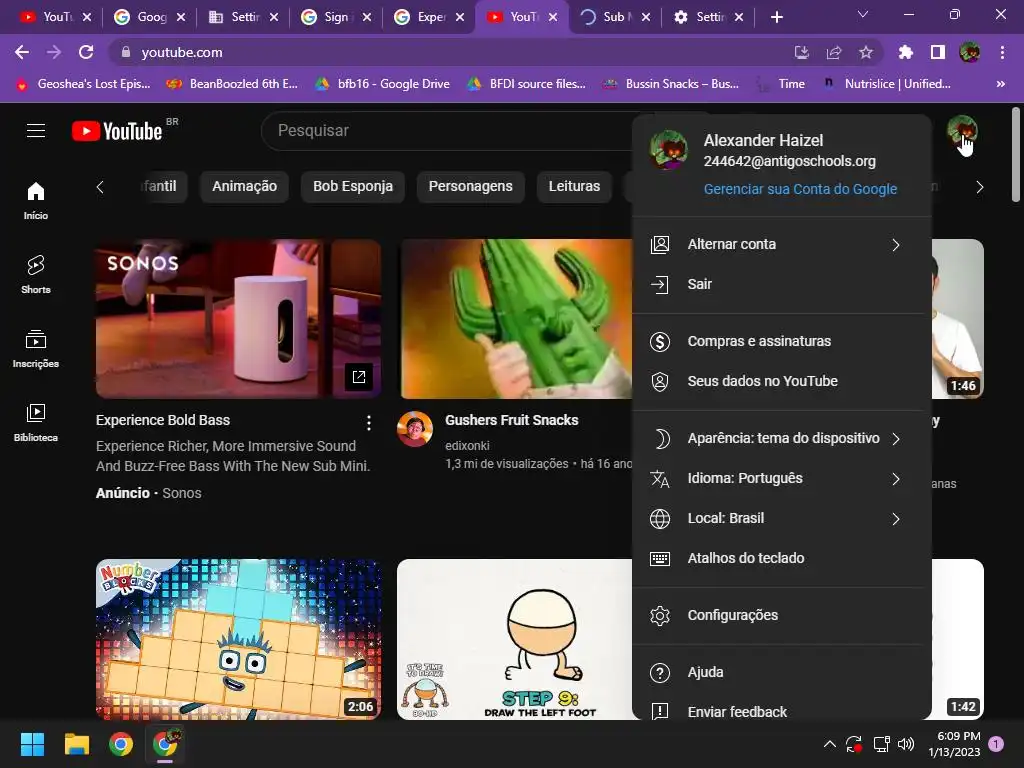Open Gerenciar sua Conta do Google
The height and width of the screenshot is (768, 1024).
pyautogui.click(x=800, y=189)
